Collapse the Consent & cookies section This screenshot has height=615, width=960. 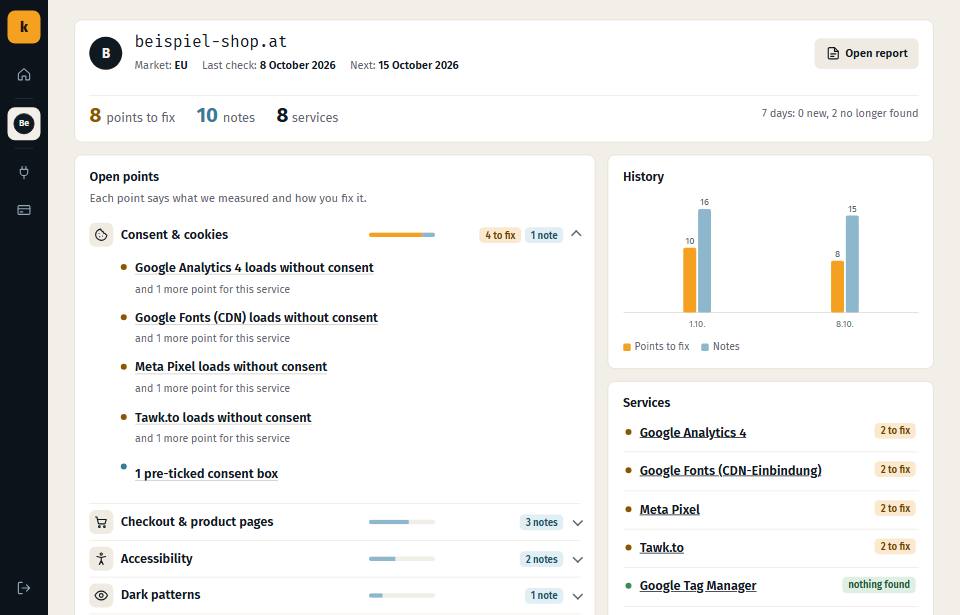pyautogui.click(x=576, y=234)
